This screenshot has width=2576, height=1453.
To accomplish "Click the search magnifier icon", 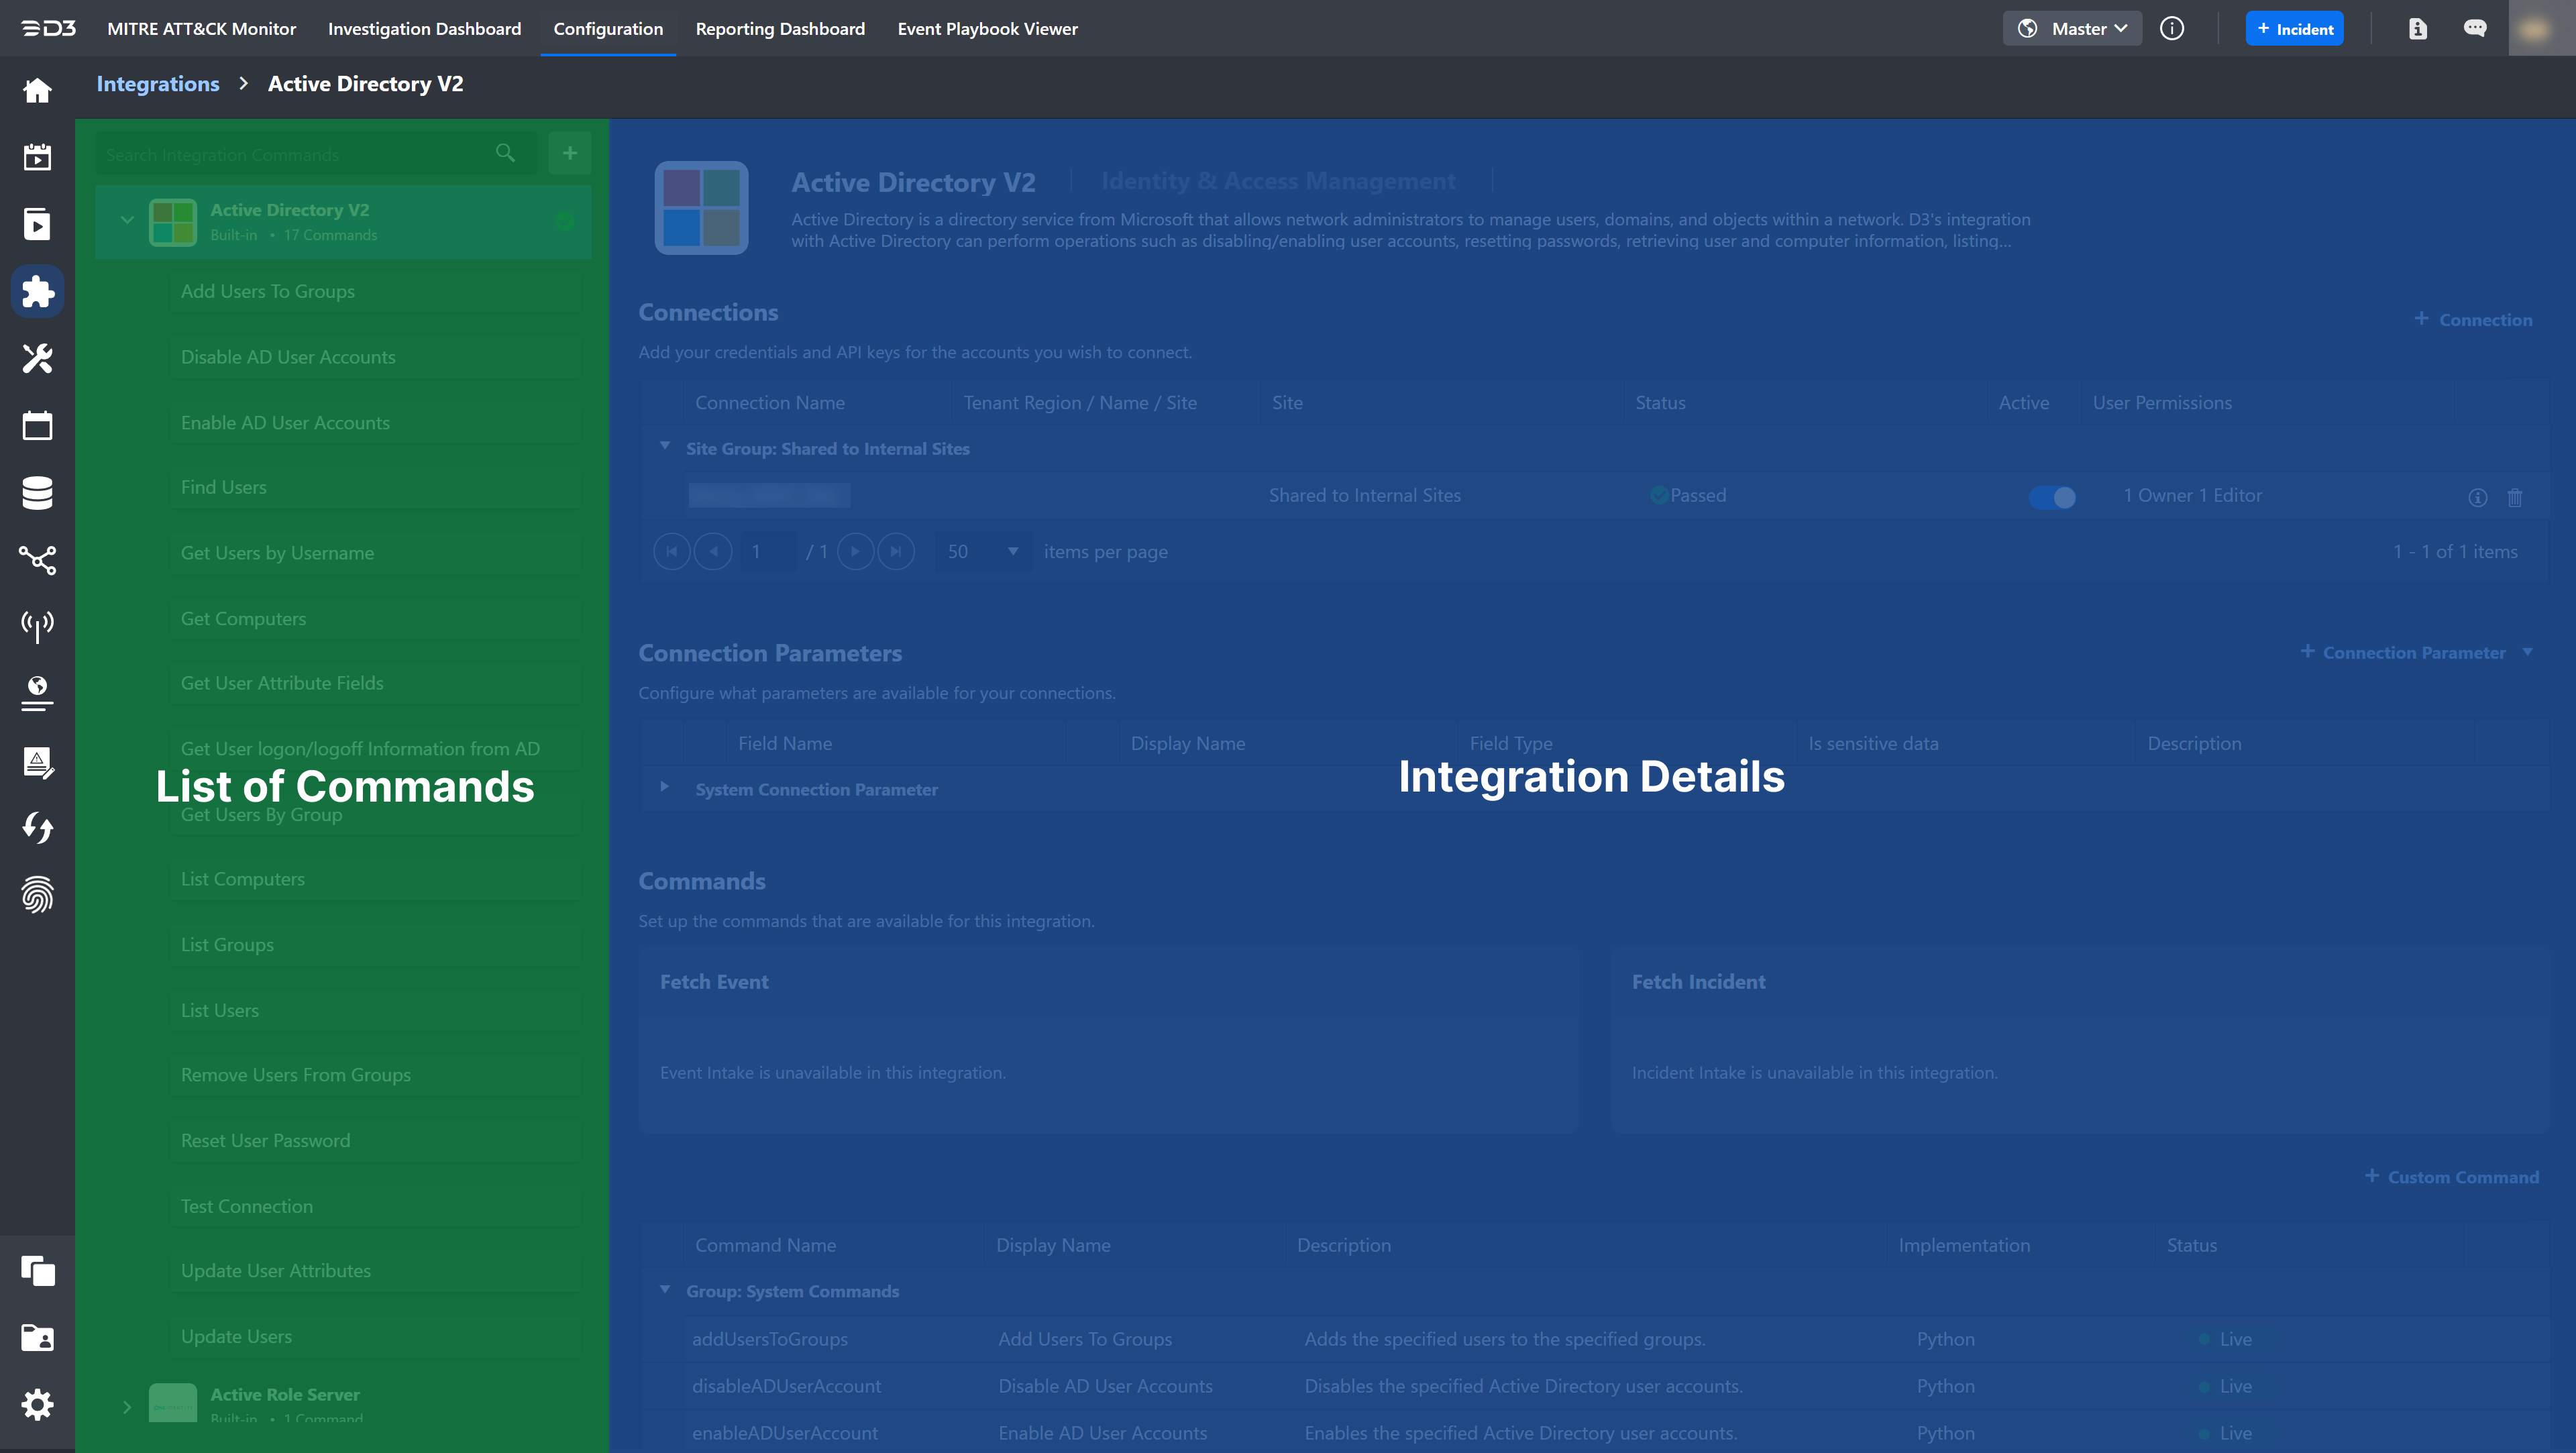I will click(505, 153).
